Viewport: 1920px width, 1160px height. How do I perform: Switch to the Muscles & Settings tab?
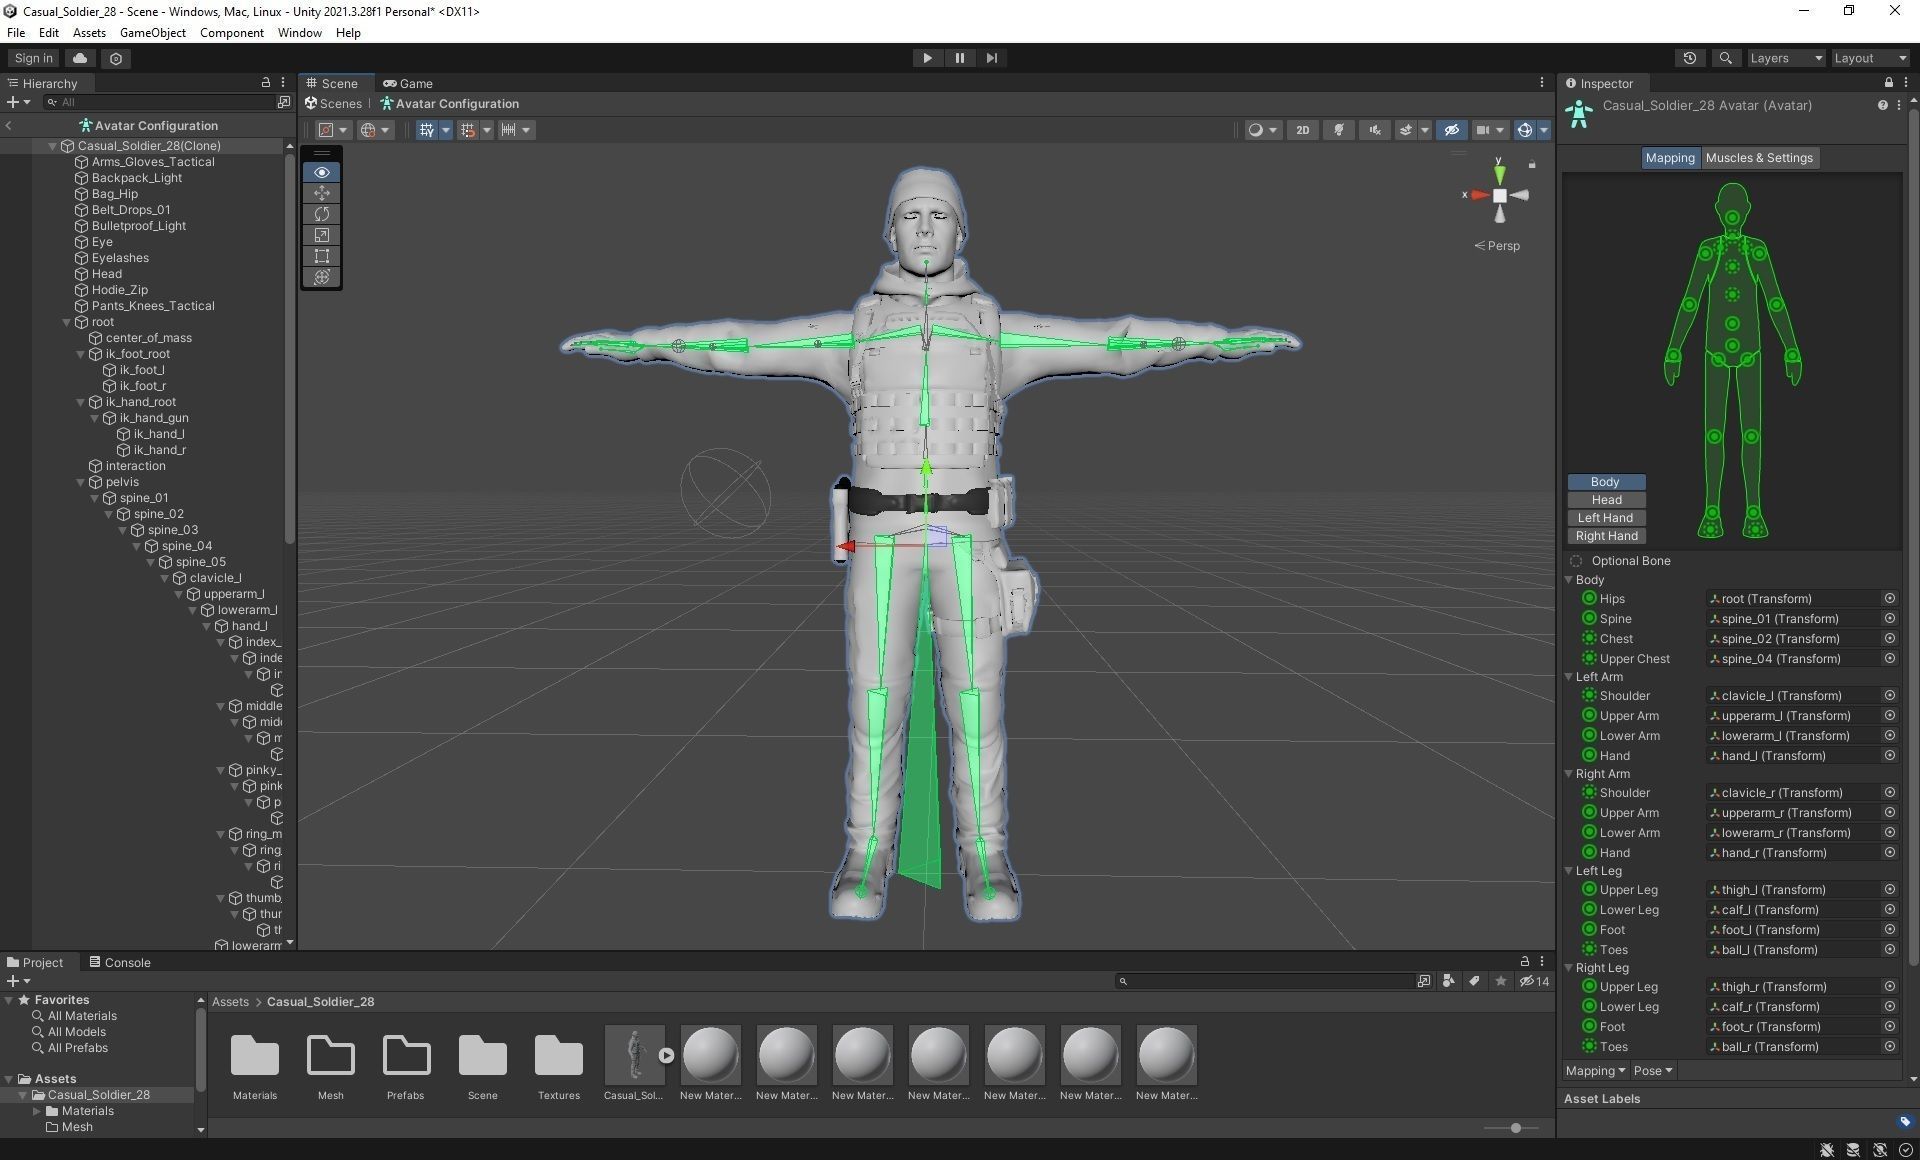click(x=1758, y=158)
